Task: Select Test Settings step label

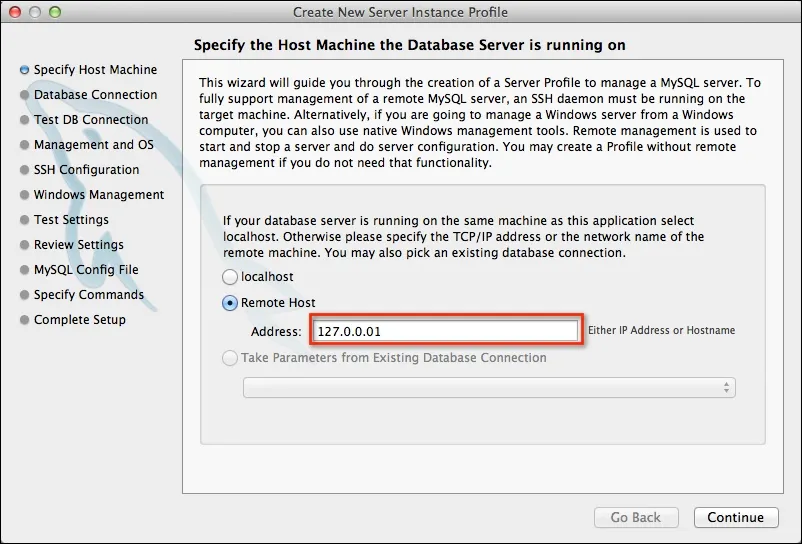Action: pyautogui.click(x=71, y=220)
